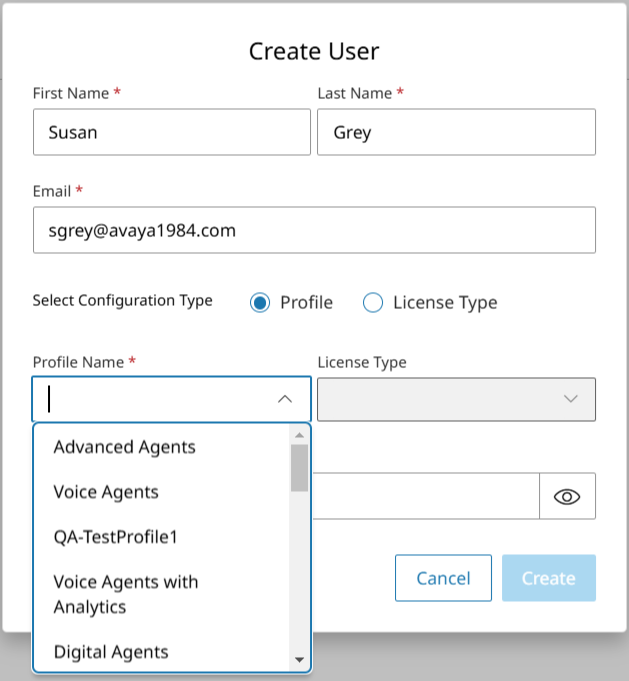629x681 pixels.
Task: Click the Email field with sgrey@avaya1984.com
Action: click(x=314, y=230)
